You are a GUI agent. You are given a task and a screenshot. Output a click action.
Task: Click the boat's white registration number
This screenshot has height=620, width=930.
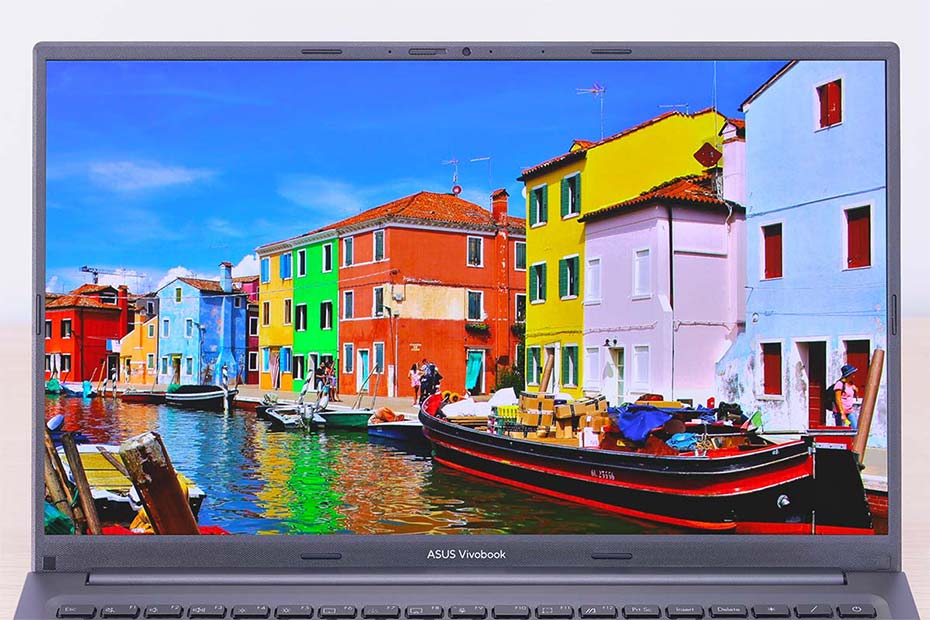601,474
